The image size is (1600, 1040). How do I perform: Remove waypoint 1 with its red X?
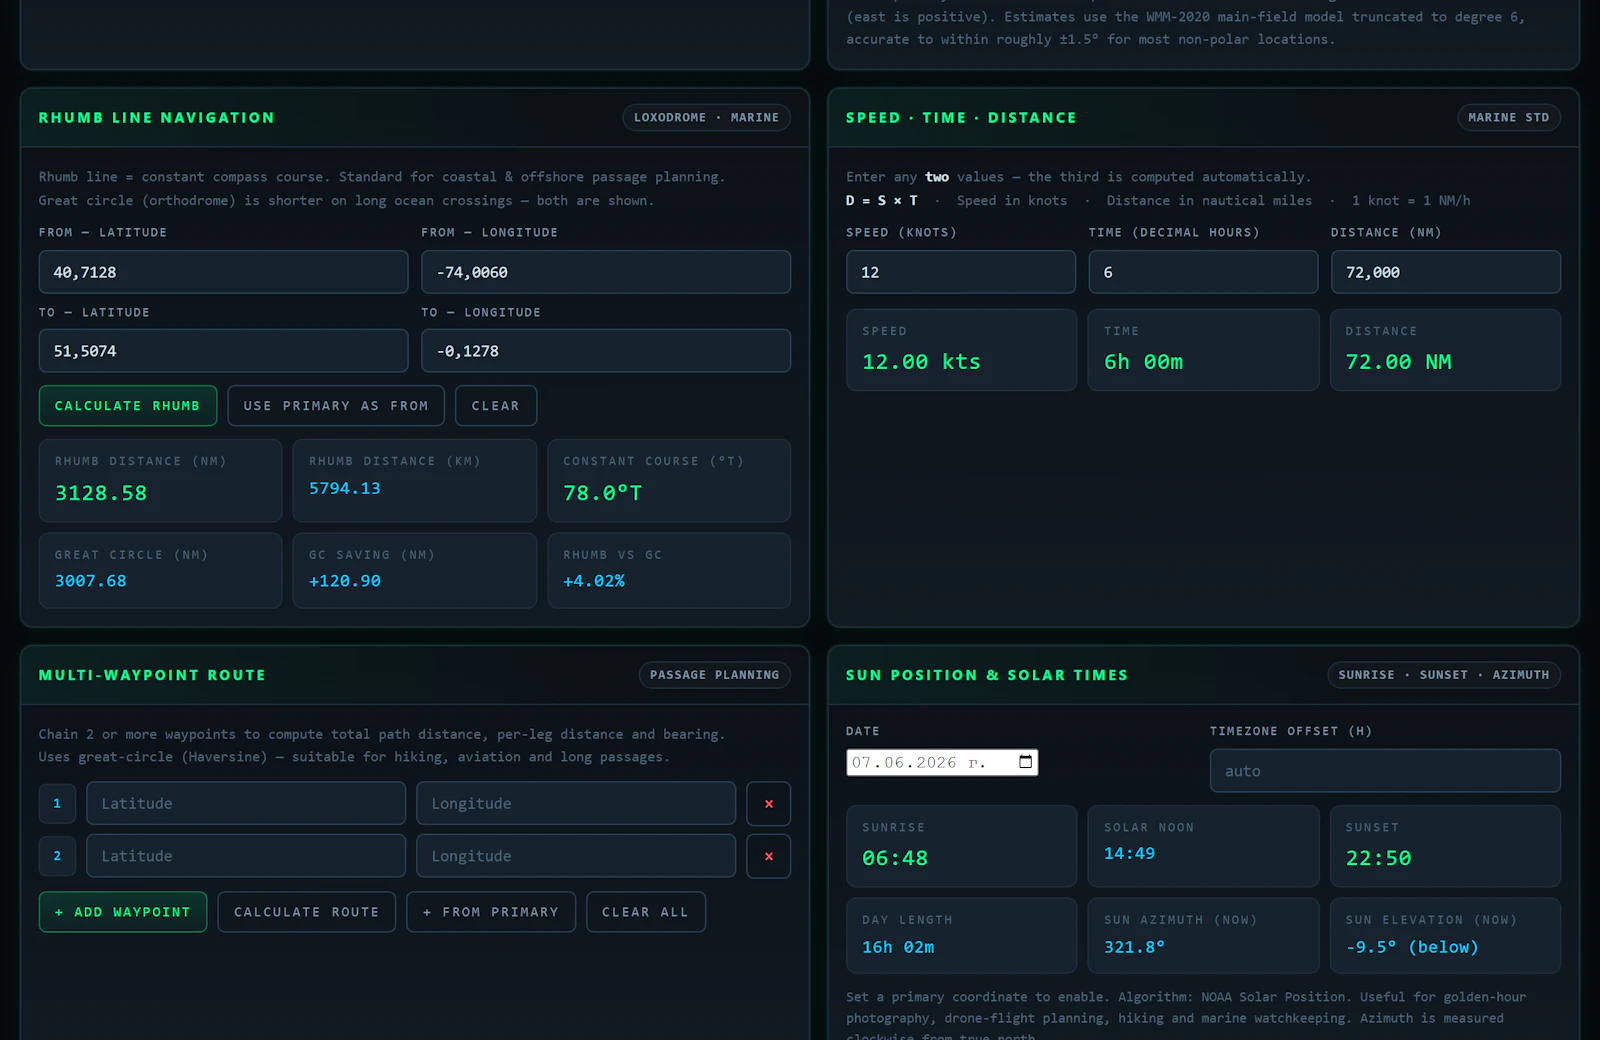768,803
